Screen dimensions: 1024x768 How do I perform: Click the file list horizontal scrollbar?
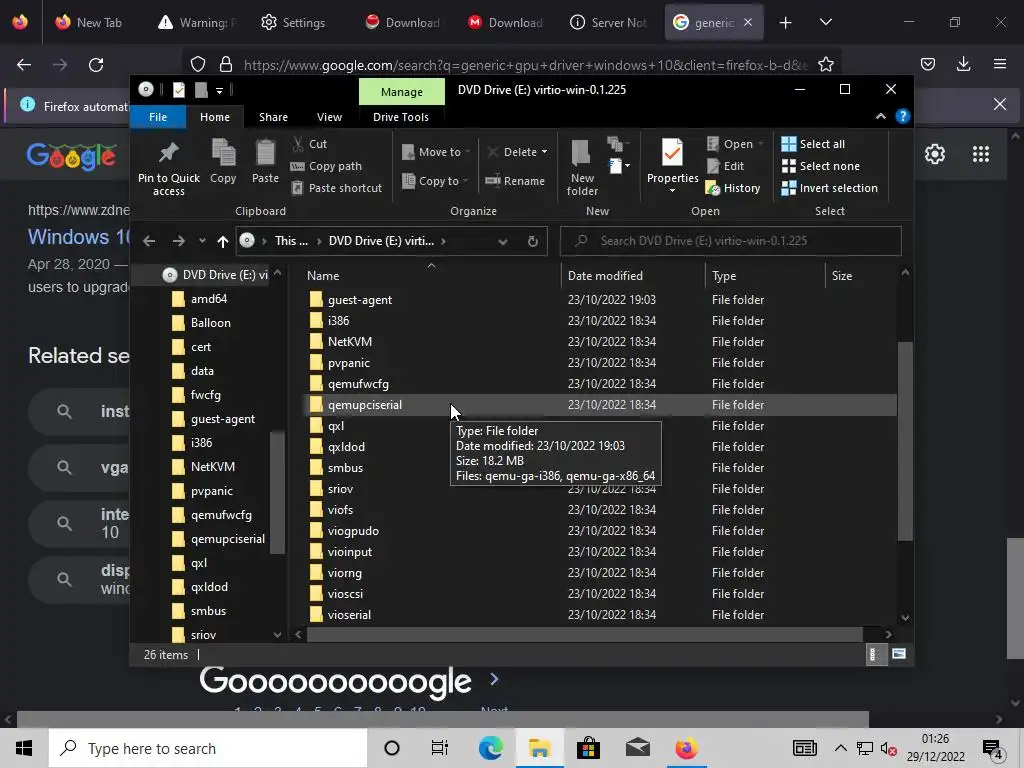tap(584, 634)
